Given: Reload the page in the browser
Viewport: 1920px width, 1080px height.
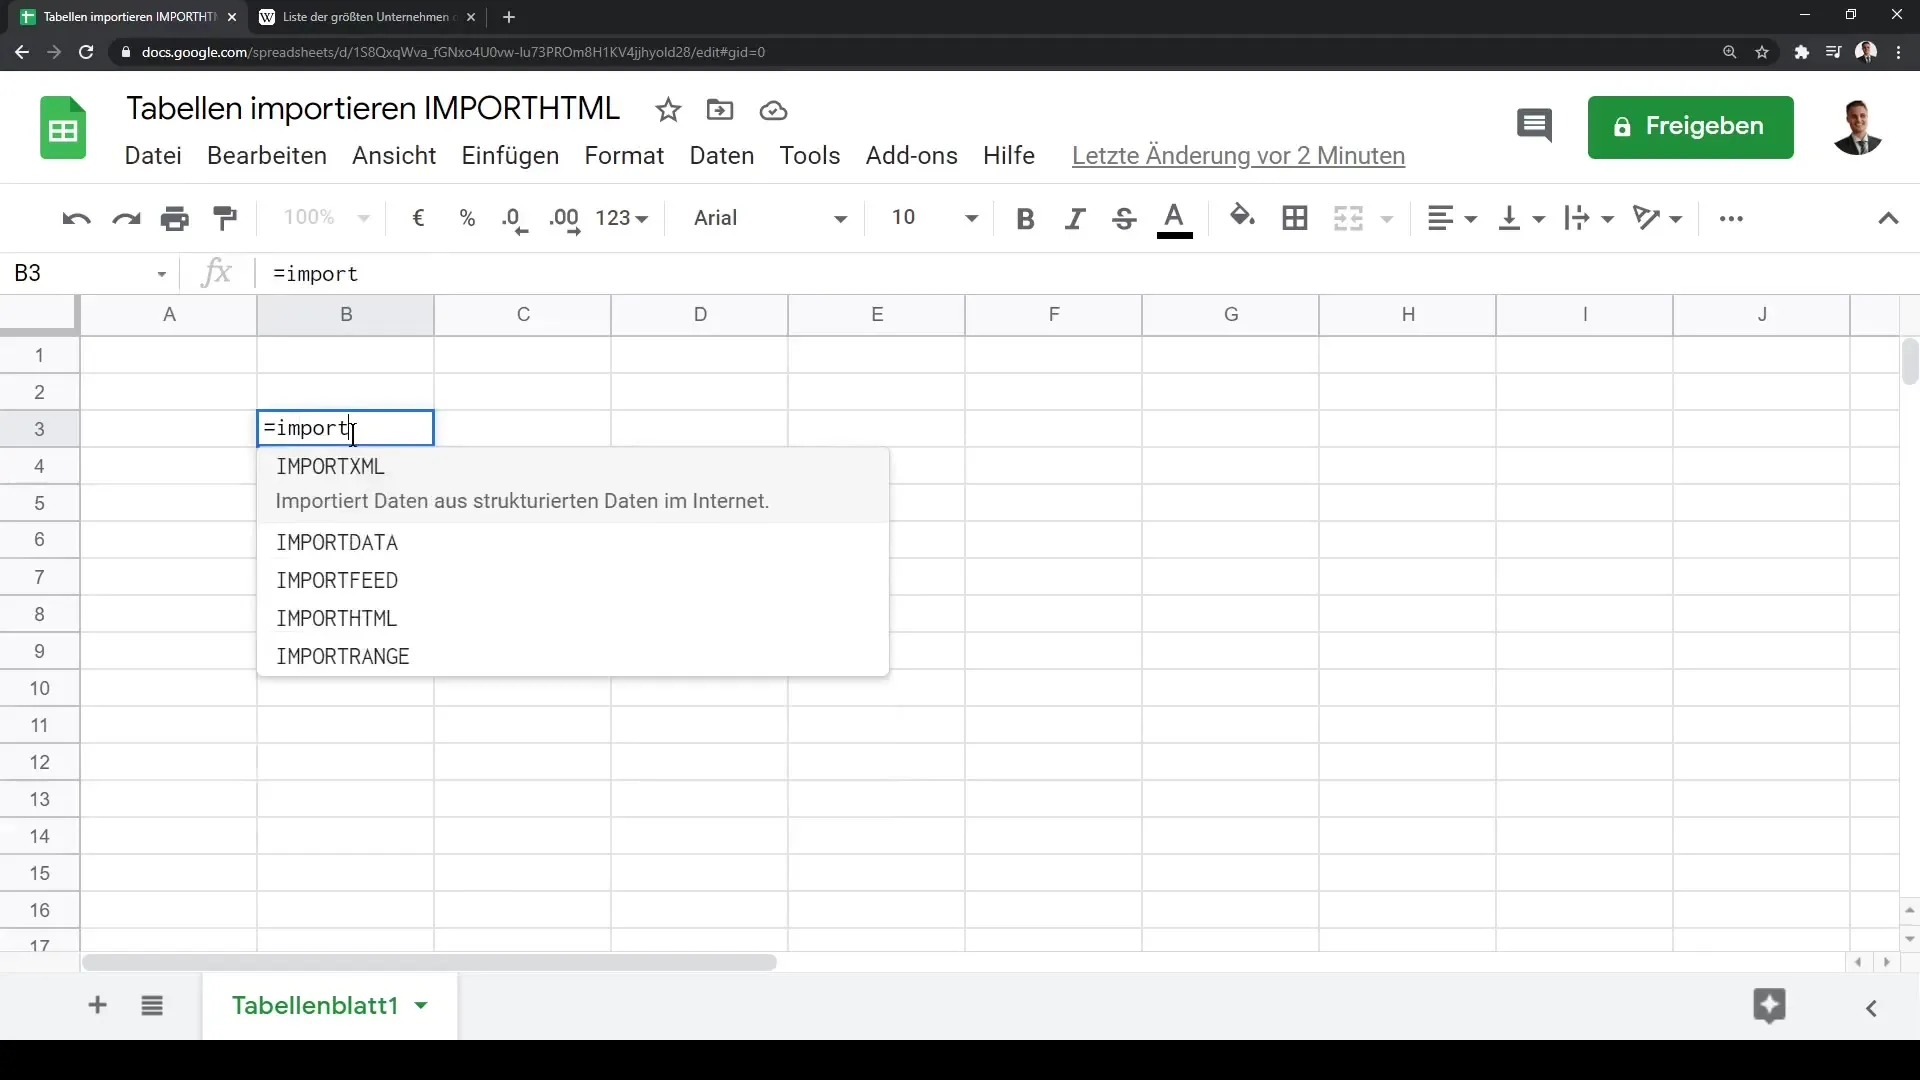Looking at the screenshot, I should [86, 52].
